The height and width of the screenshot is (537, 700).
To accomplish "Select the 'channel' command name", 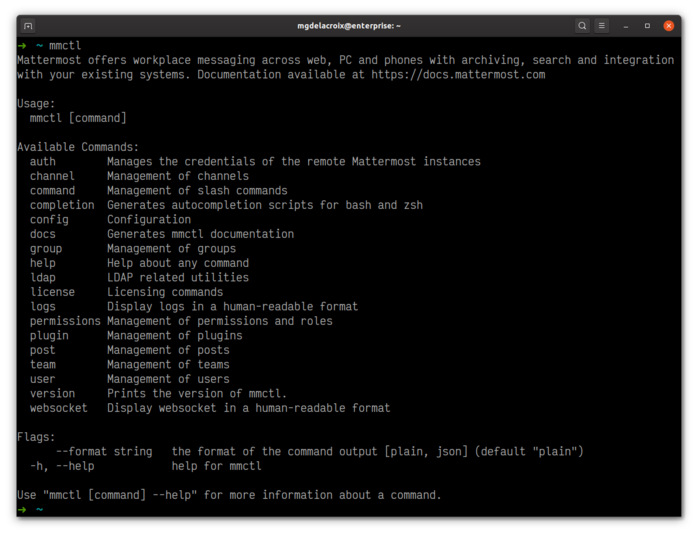I will pyautogui.click(x=52, y=176).
